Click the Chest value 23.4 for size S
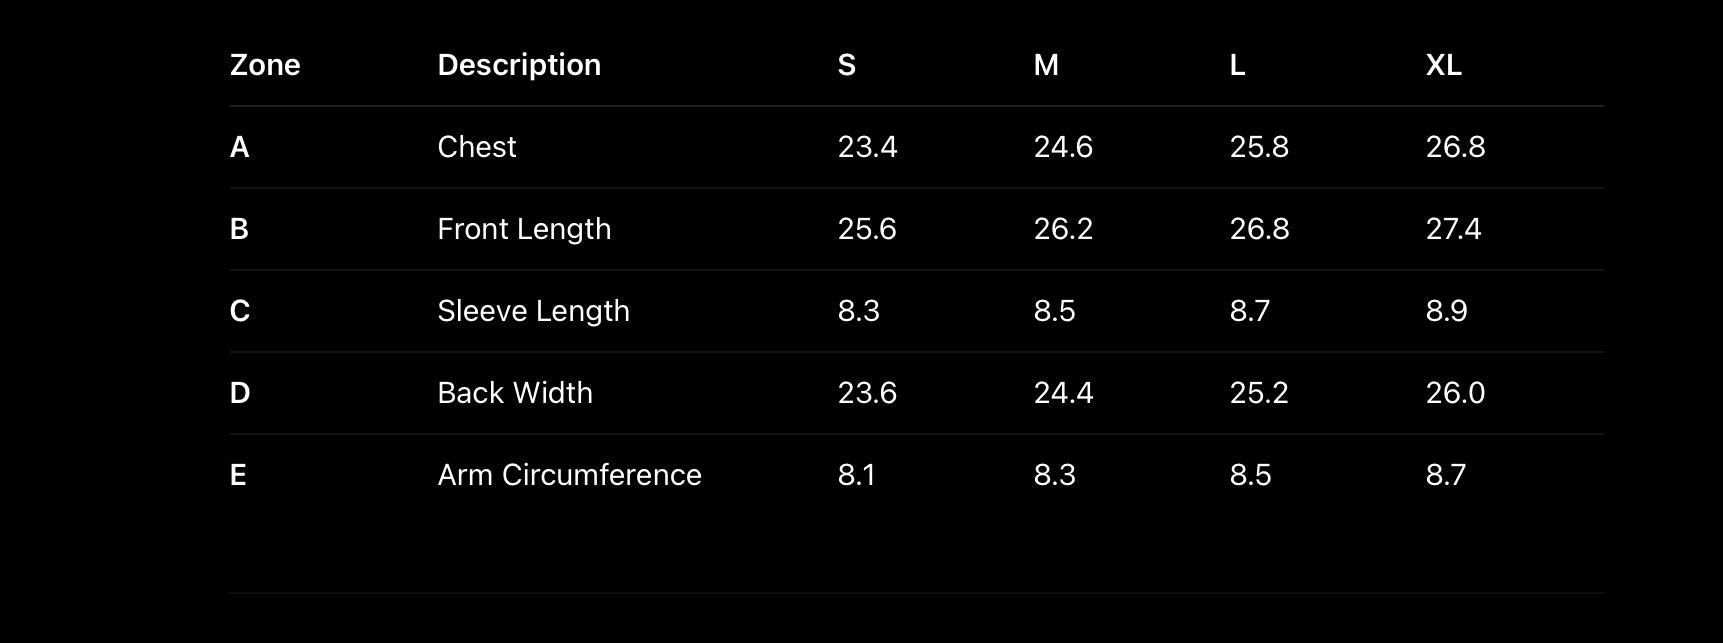This screenshot has width=1723, height=643. click(867, 147)
